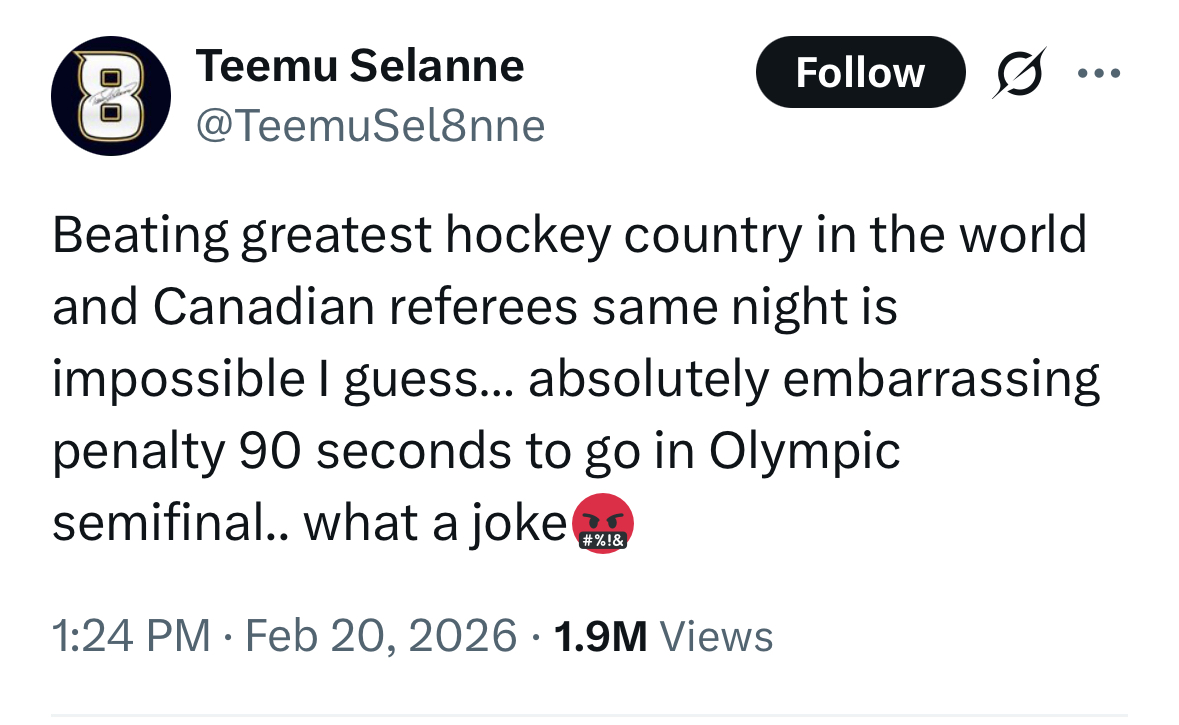This screenshot has width=1179, height=725.
Task: Click the Feb 20, 2026 date
Action: (377, 636)
